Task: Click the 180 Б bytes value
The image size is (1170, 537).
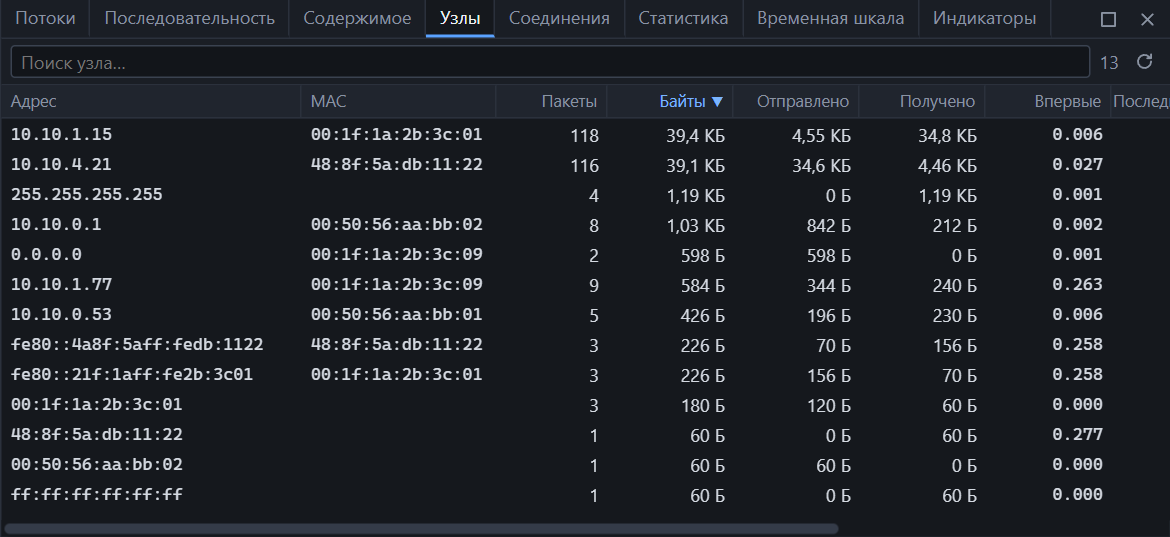Action: [703, 405]
